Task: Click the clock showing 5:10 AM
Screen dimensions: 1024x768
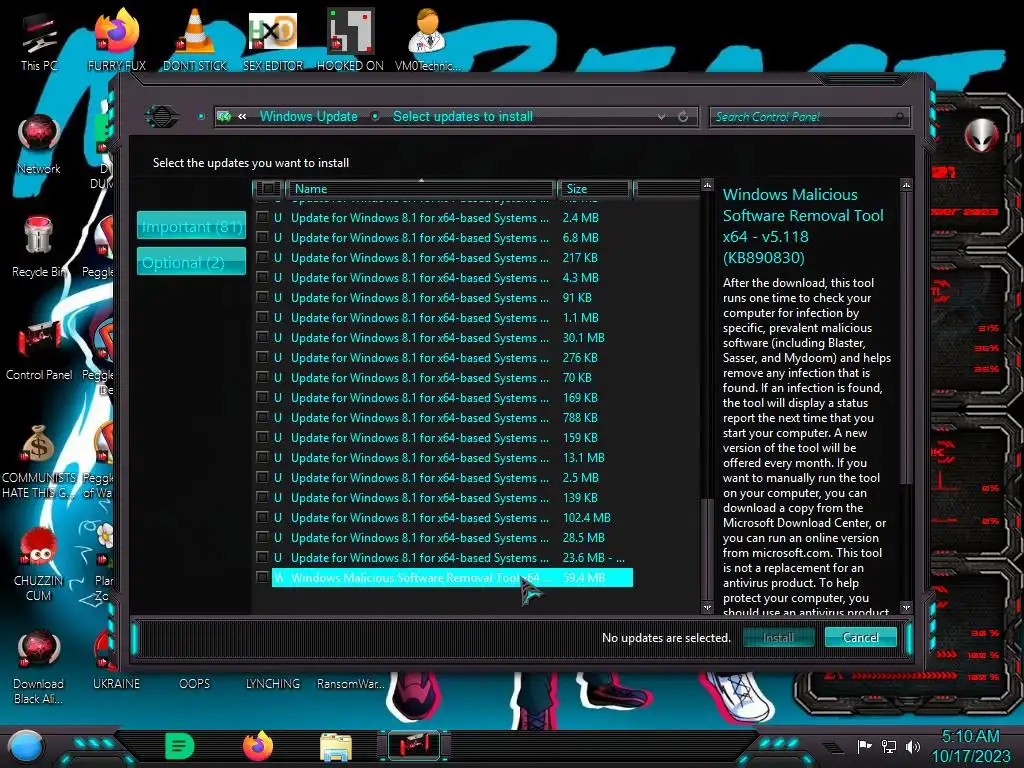Action: click(970, 737)
